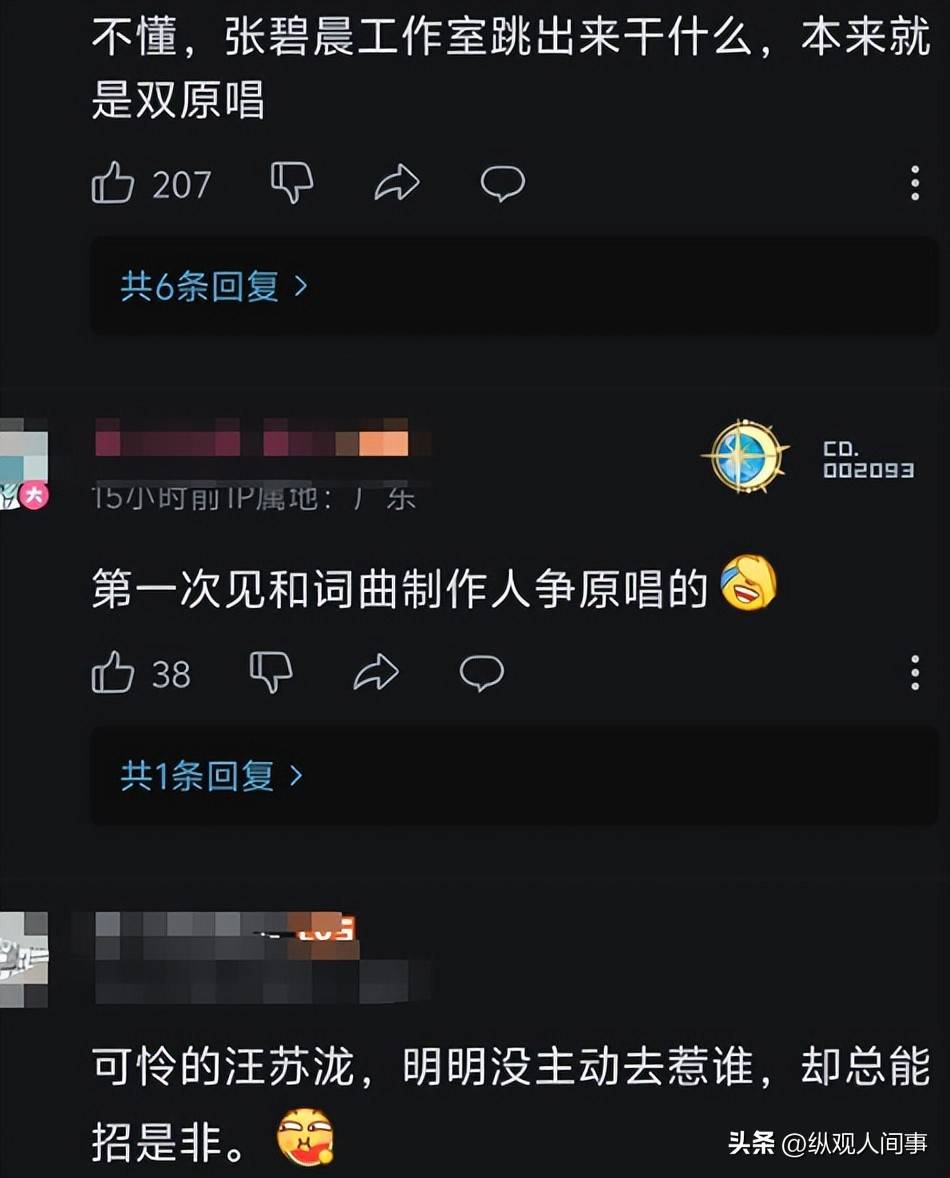Expand the 共6条回复 thread
Viewport: 950px width, 1178px height.
(514, 286)
